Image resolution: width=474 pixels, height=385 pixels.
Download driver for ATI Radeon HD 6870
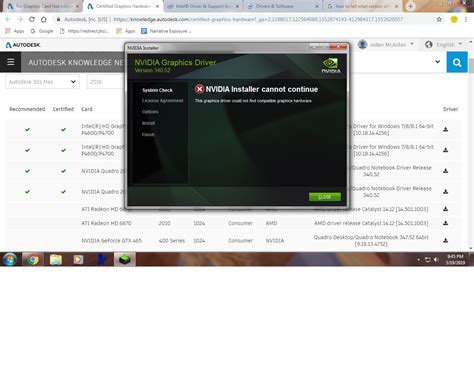[445, 223]
